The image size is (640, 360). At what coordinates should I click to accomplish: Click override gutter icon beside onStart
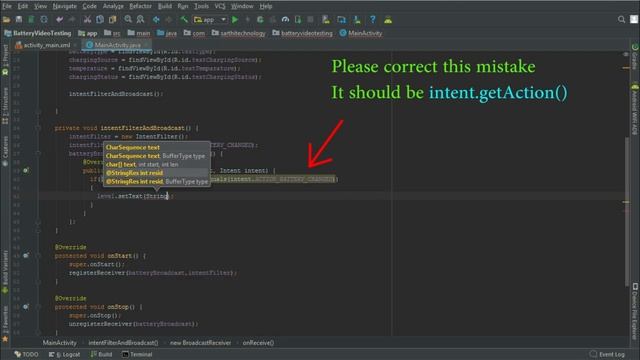26,256
